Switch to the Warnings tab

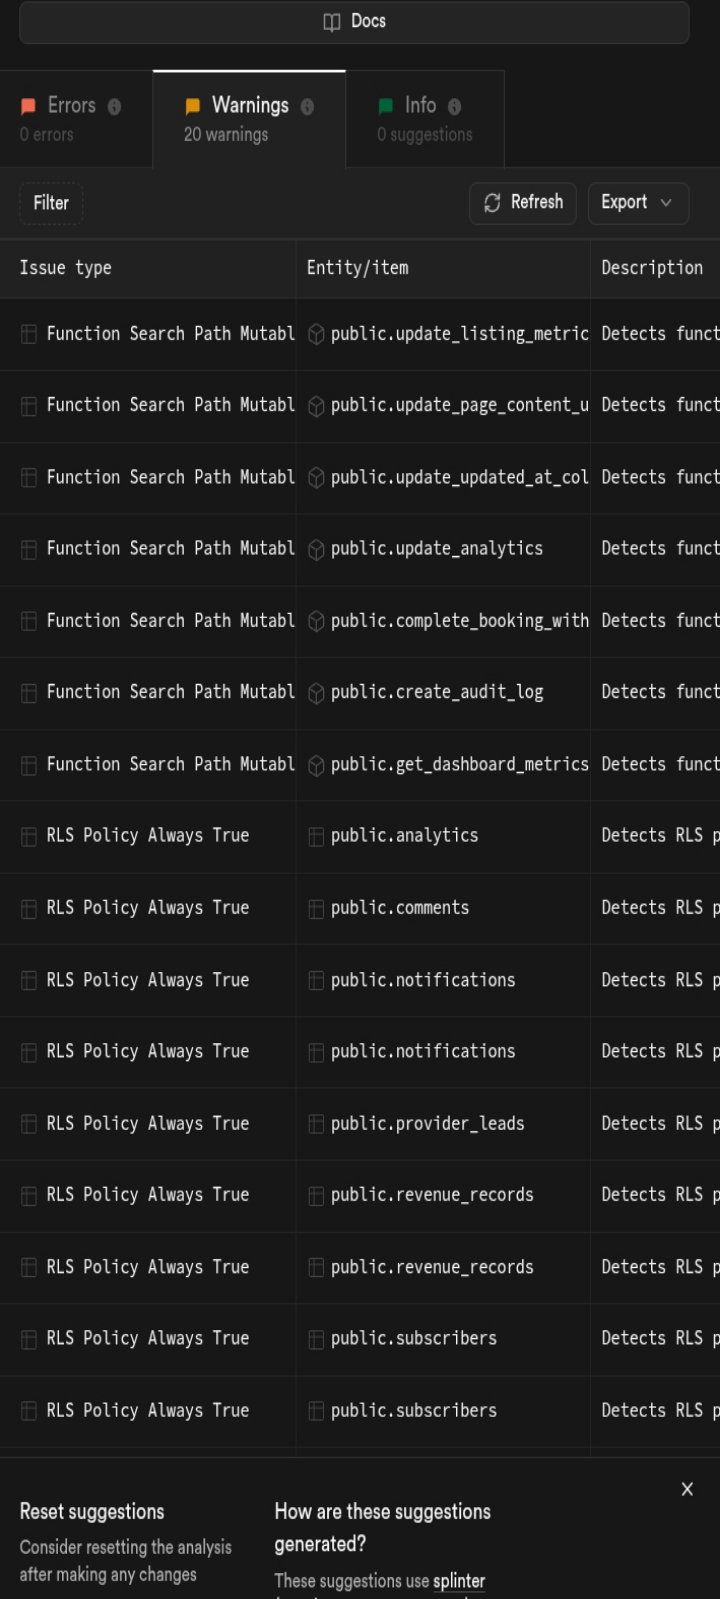(249, 119)
